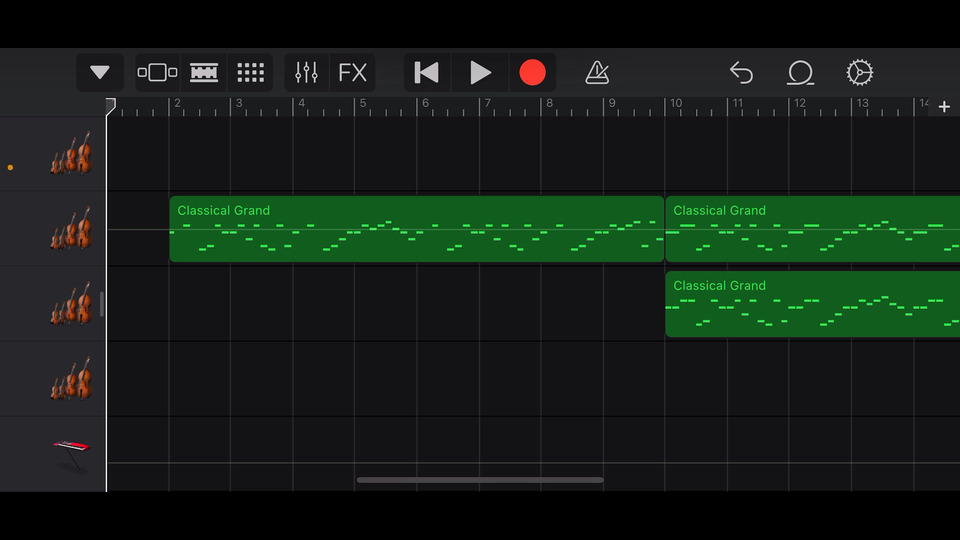Open the My Songs dropdown arrow
The width and height of the screenshot is (960, 540).
coord(100,72)
